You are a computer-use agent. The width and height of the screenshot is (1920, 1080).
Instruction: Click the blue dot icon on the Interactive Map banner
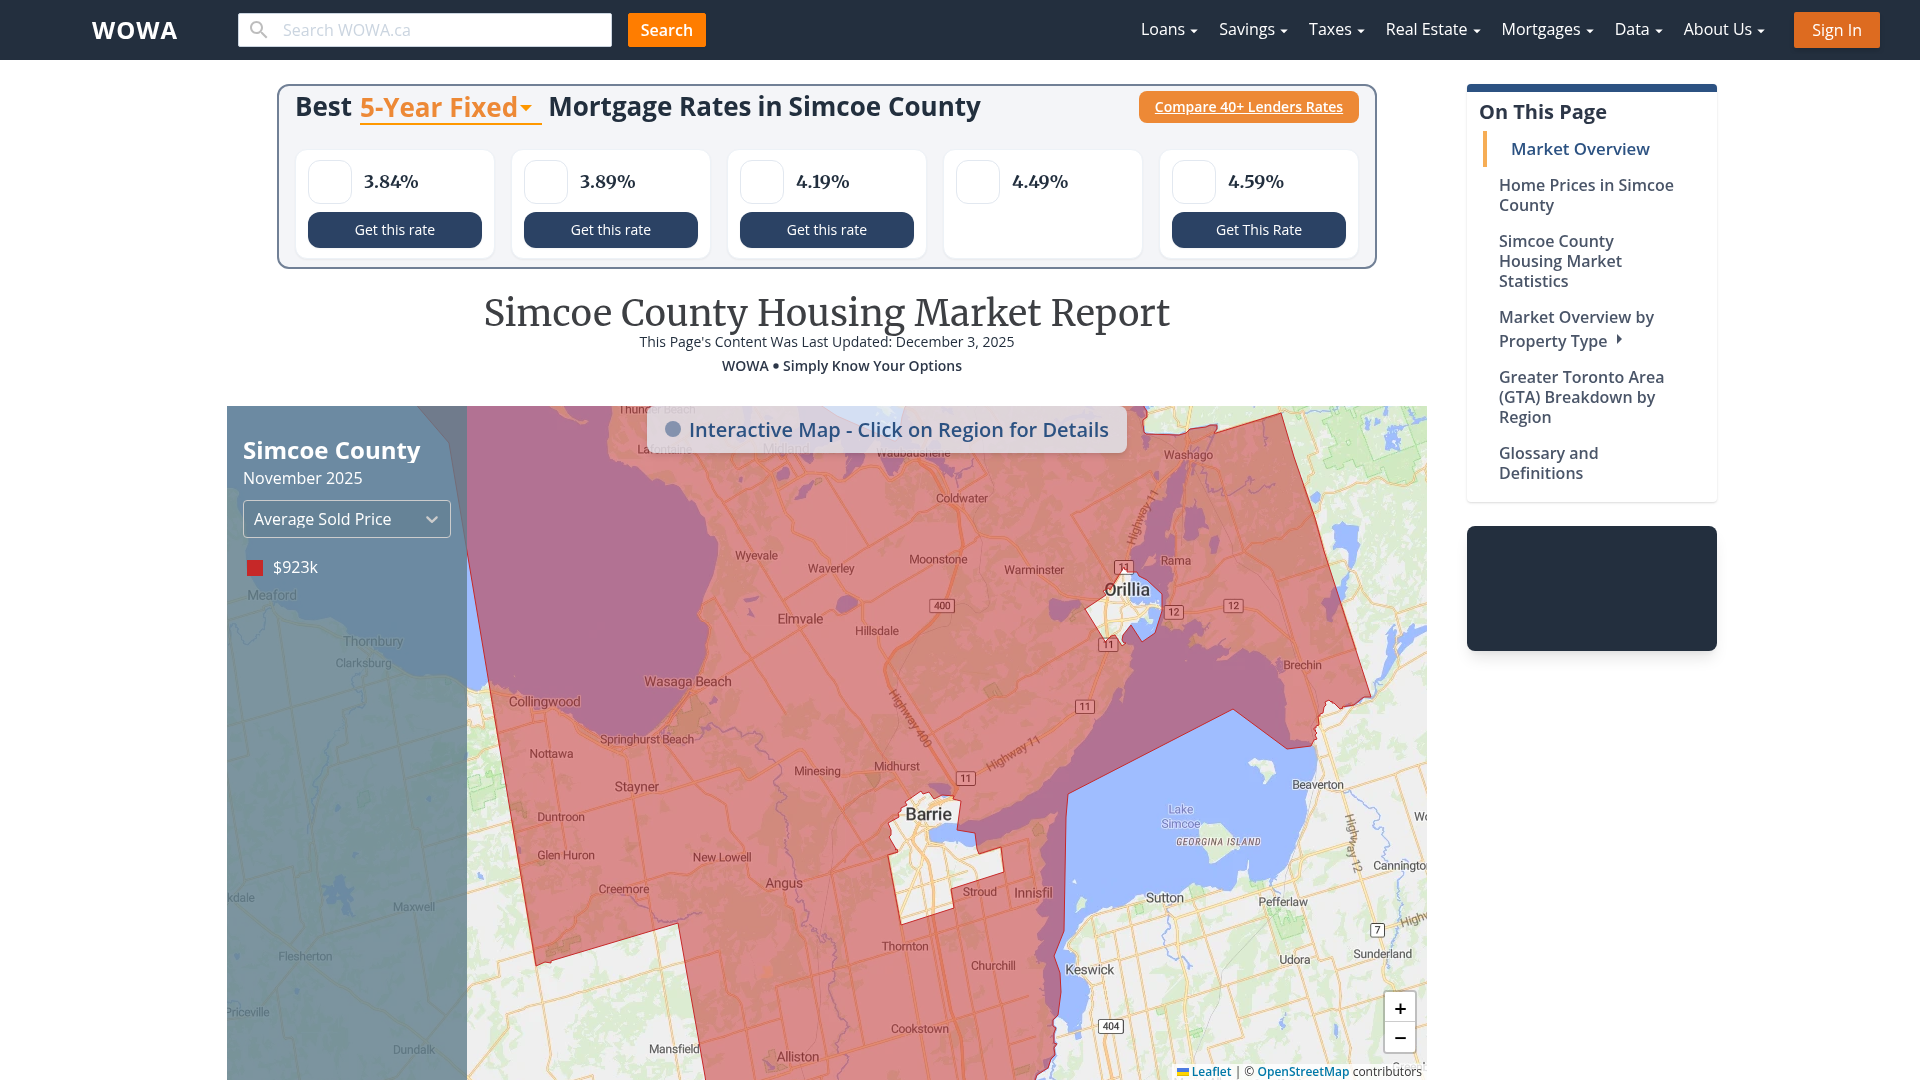tap(673, 429)
